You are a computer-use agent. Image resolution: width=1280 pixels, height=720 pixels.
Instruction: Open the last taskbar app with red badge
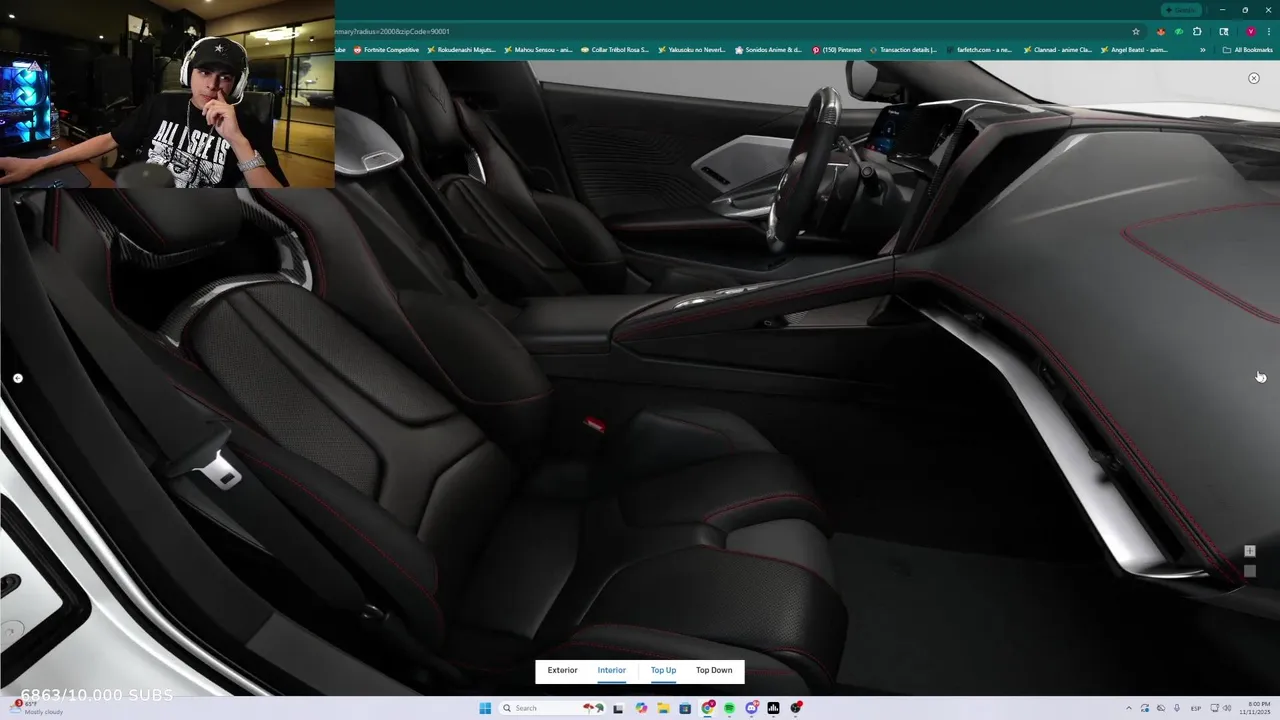point(796,708)
